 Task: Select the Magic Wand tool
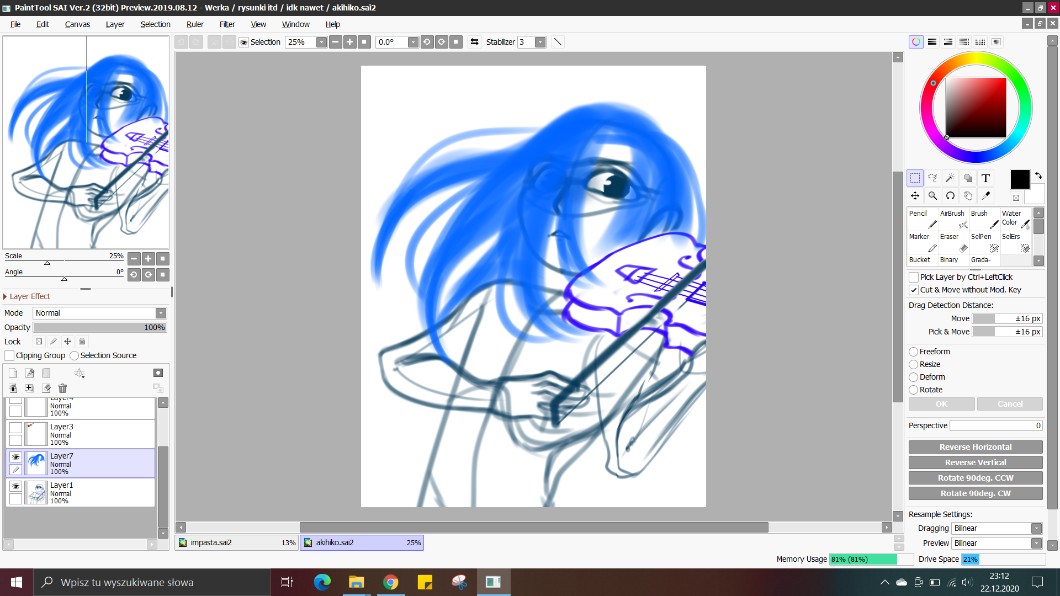(950, 178)
